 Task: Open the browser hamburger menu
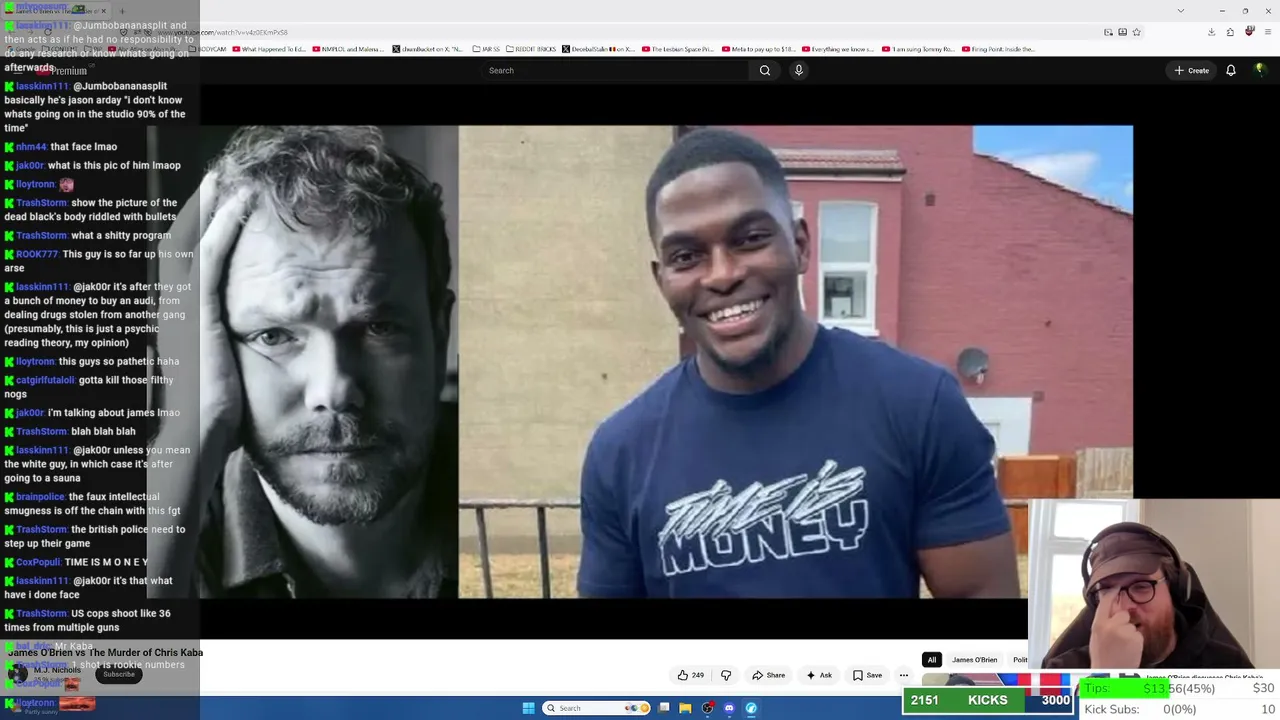coord(1268,32)
